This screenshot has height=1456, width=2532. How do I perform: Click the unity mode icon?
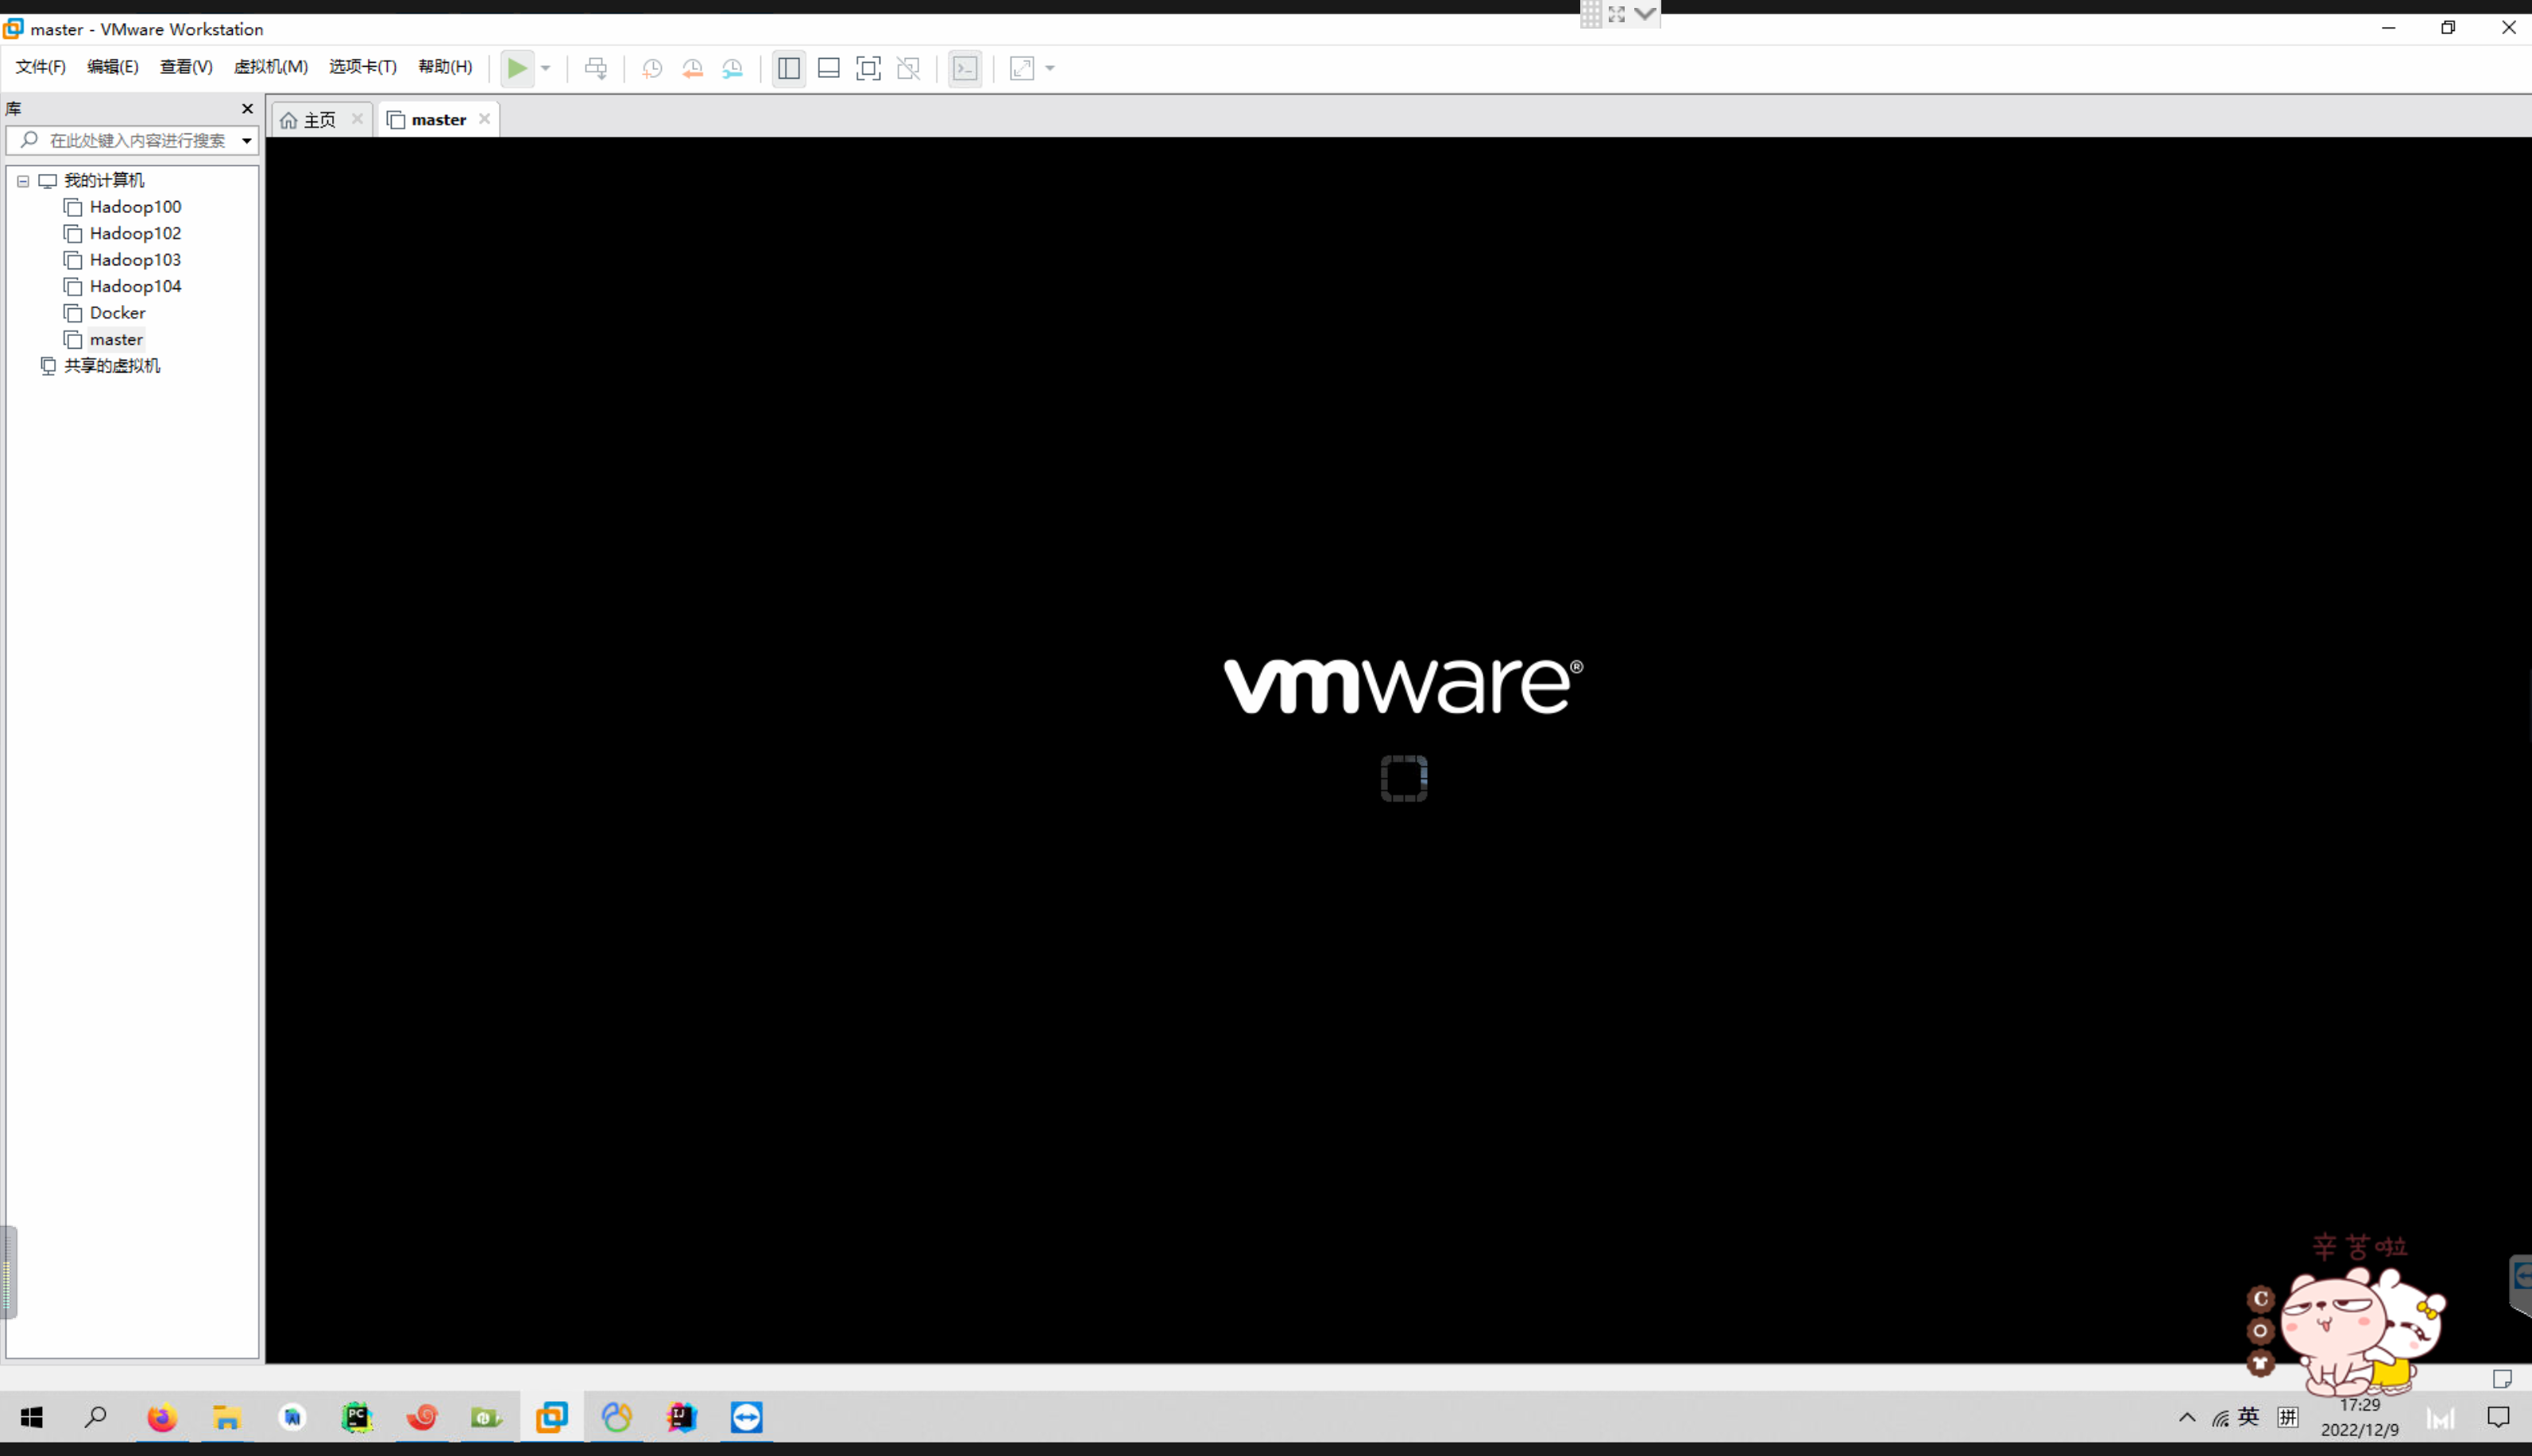(x=909, y=68)
